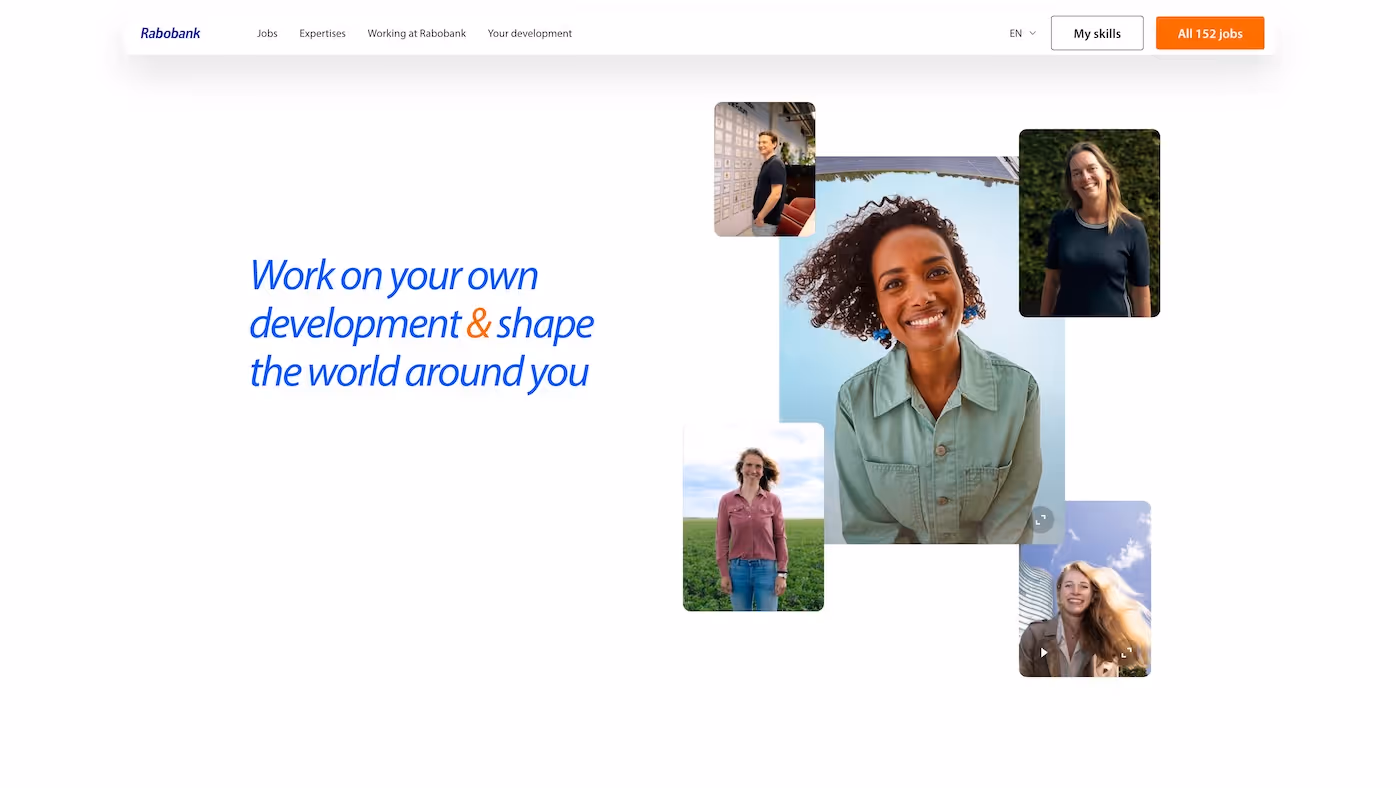Screen dimensions: 1400x788
Task: Click the photo of the man by the sticky-note wall
Action: [764, 168]
